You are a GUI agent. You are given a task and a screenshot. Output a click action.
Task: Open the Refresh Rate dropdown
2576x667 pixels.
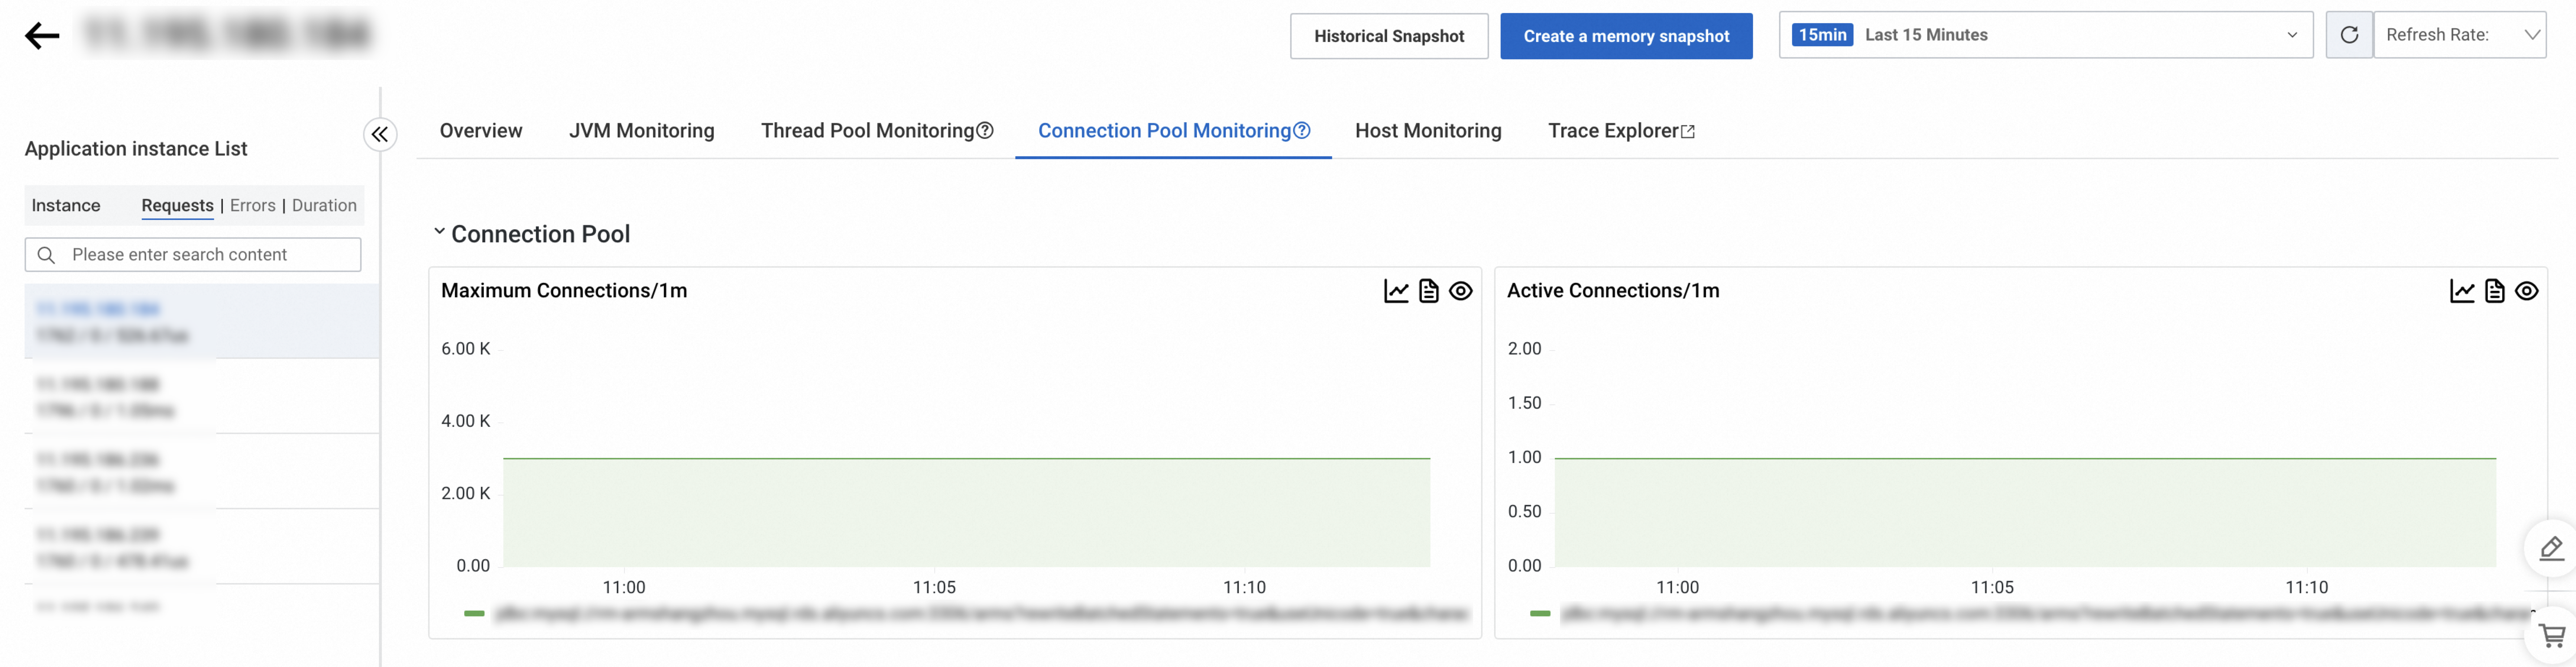2460,35
